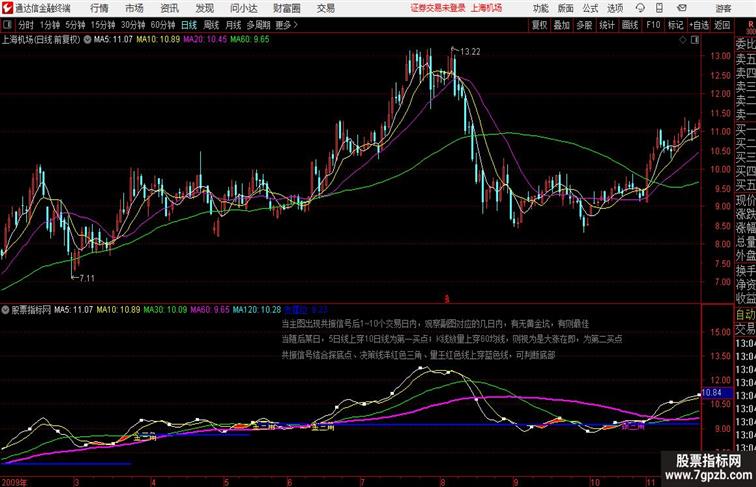
Task: Click the 换手 row in right quote panel
Action: [x=745, y=271]
